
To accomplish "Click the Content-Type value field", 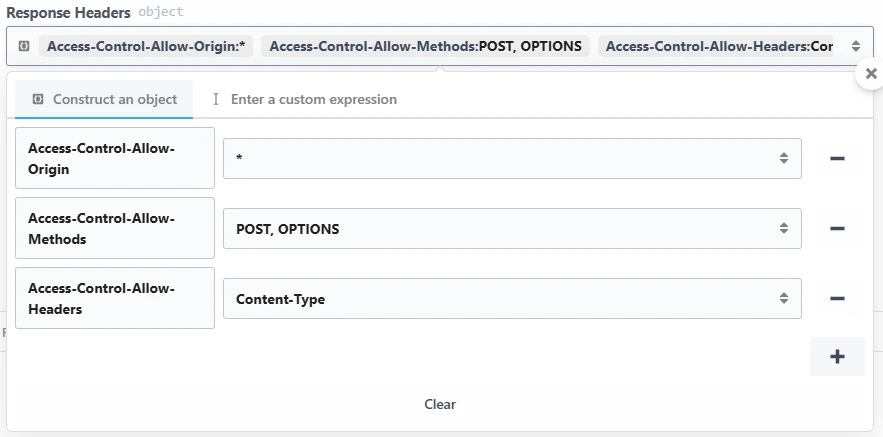I will (x=500, y=298).
